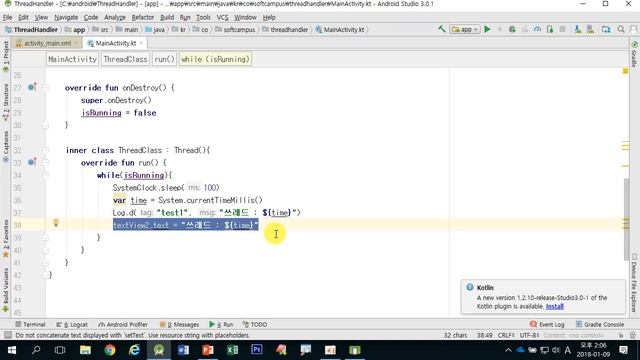Click the 38:49 cursor position indicator
This screenshot has width=640, height=360.
484,335
